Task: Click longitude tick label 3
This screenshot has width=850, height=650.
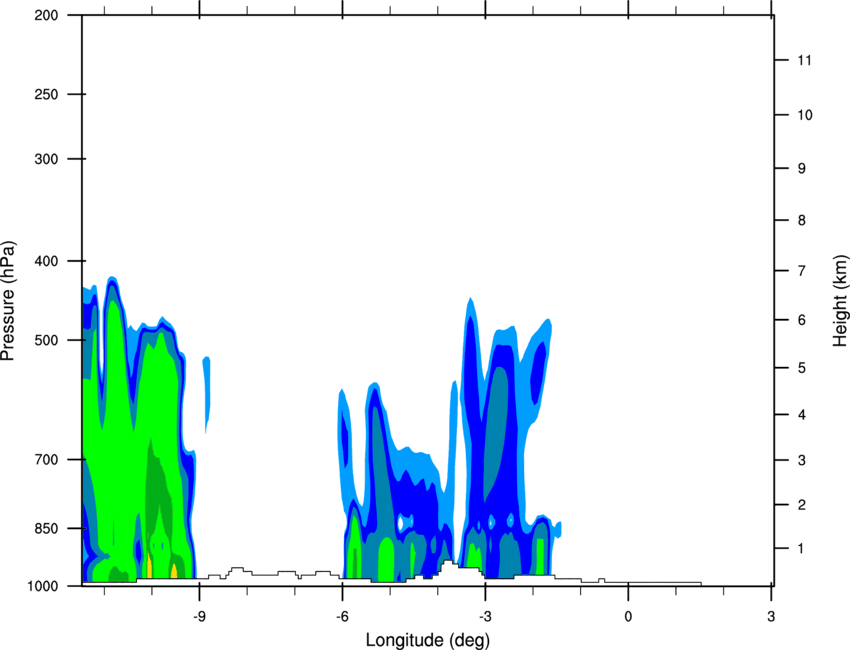Action: pyautogui.click(x=771, y=617)
